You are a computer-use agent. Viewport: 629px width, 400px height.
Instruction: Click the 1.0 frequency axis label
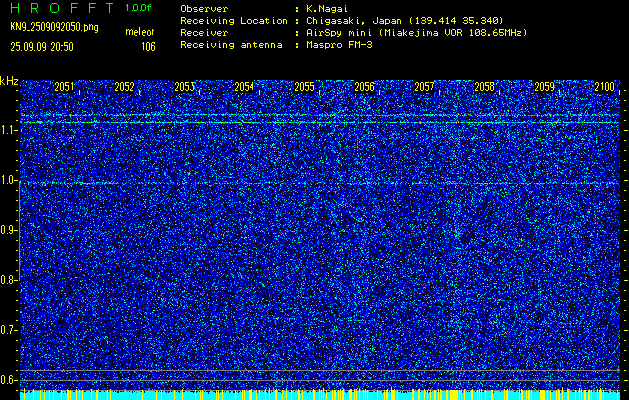point(6,180)
